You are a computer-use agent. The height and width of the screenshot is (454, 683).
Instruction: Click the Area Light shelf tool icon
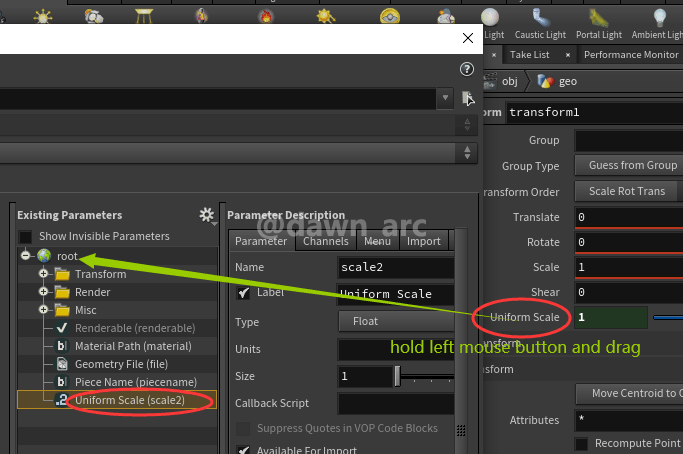point(144,16)
